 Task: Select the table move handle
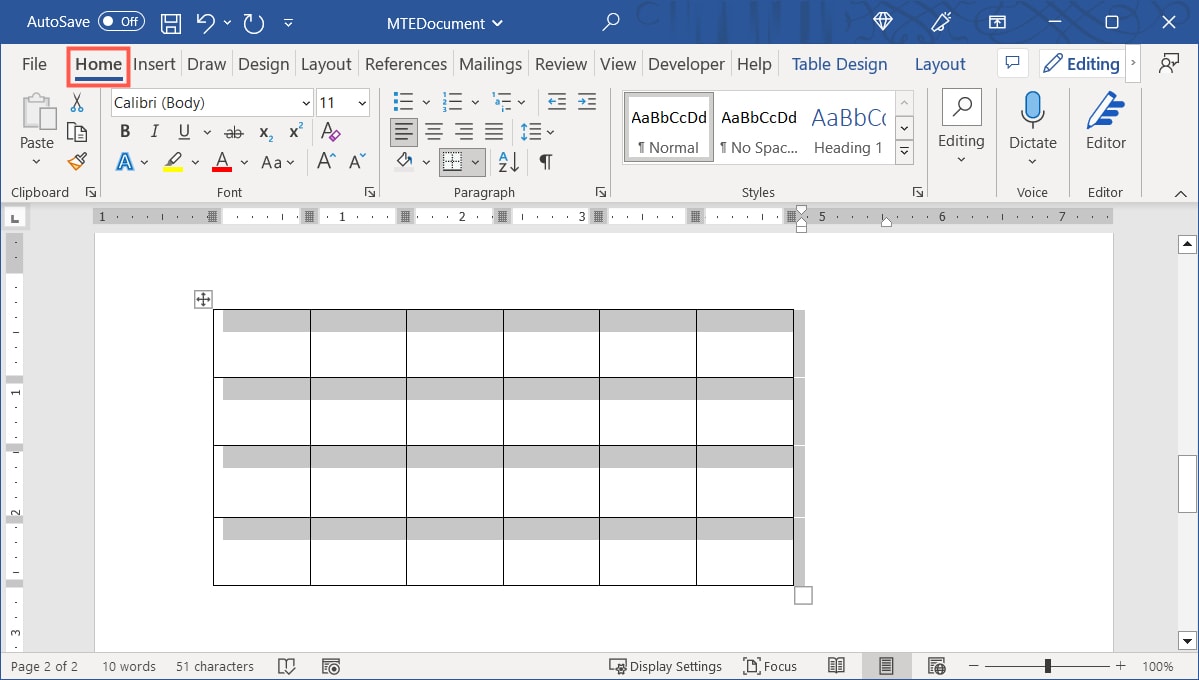pyautogui.click(x=203, y=299)
